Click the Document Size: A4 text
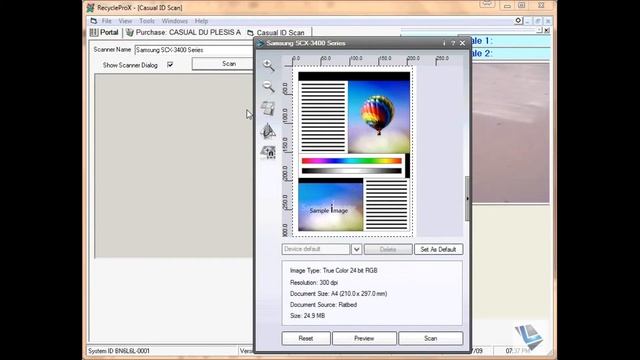640x360 pixels. [338, 293]
